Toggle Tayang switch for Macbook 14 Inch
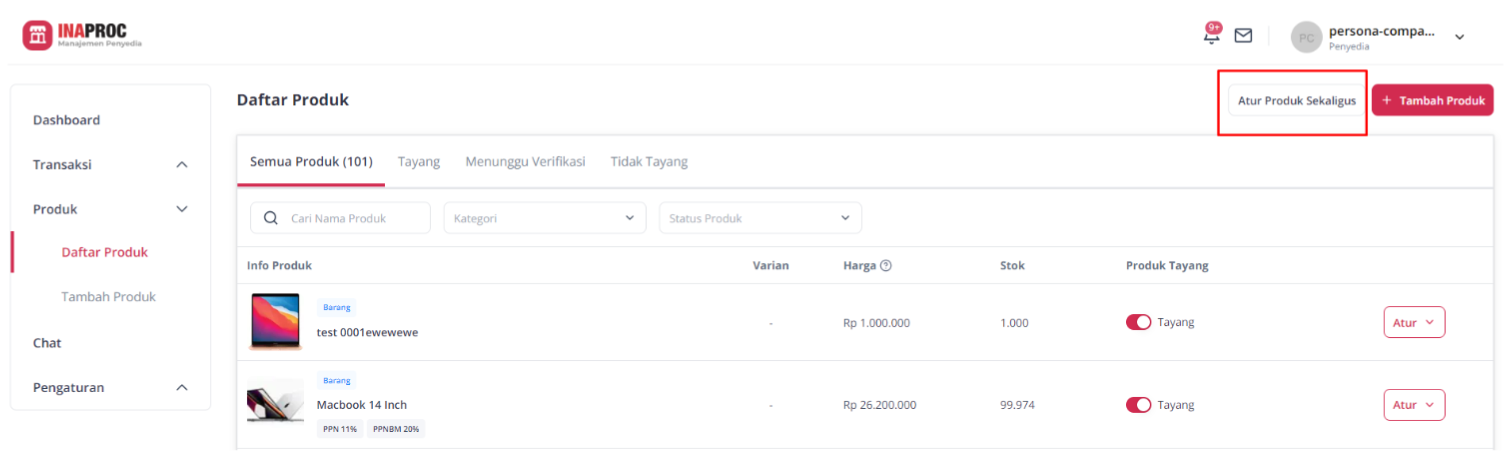1509x472 pixels. [x=1138, y=405]
